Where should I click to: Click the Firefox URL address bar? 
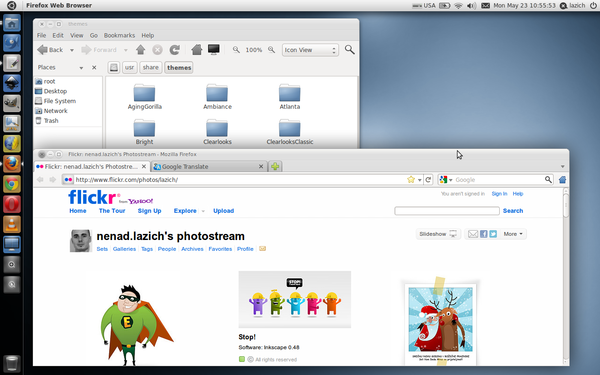239,179
